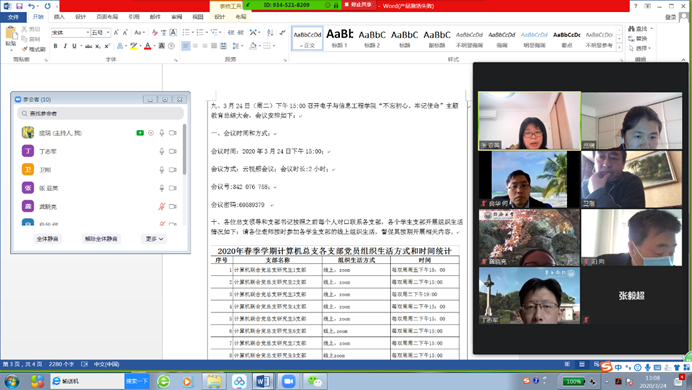This screenshot has width=692, height=390.
Task: Open the Zoom app in taskbar
Action: tap(288, 381)
